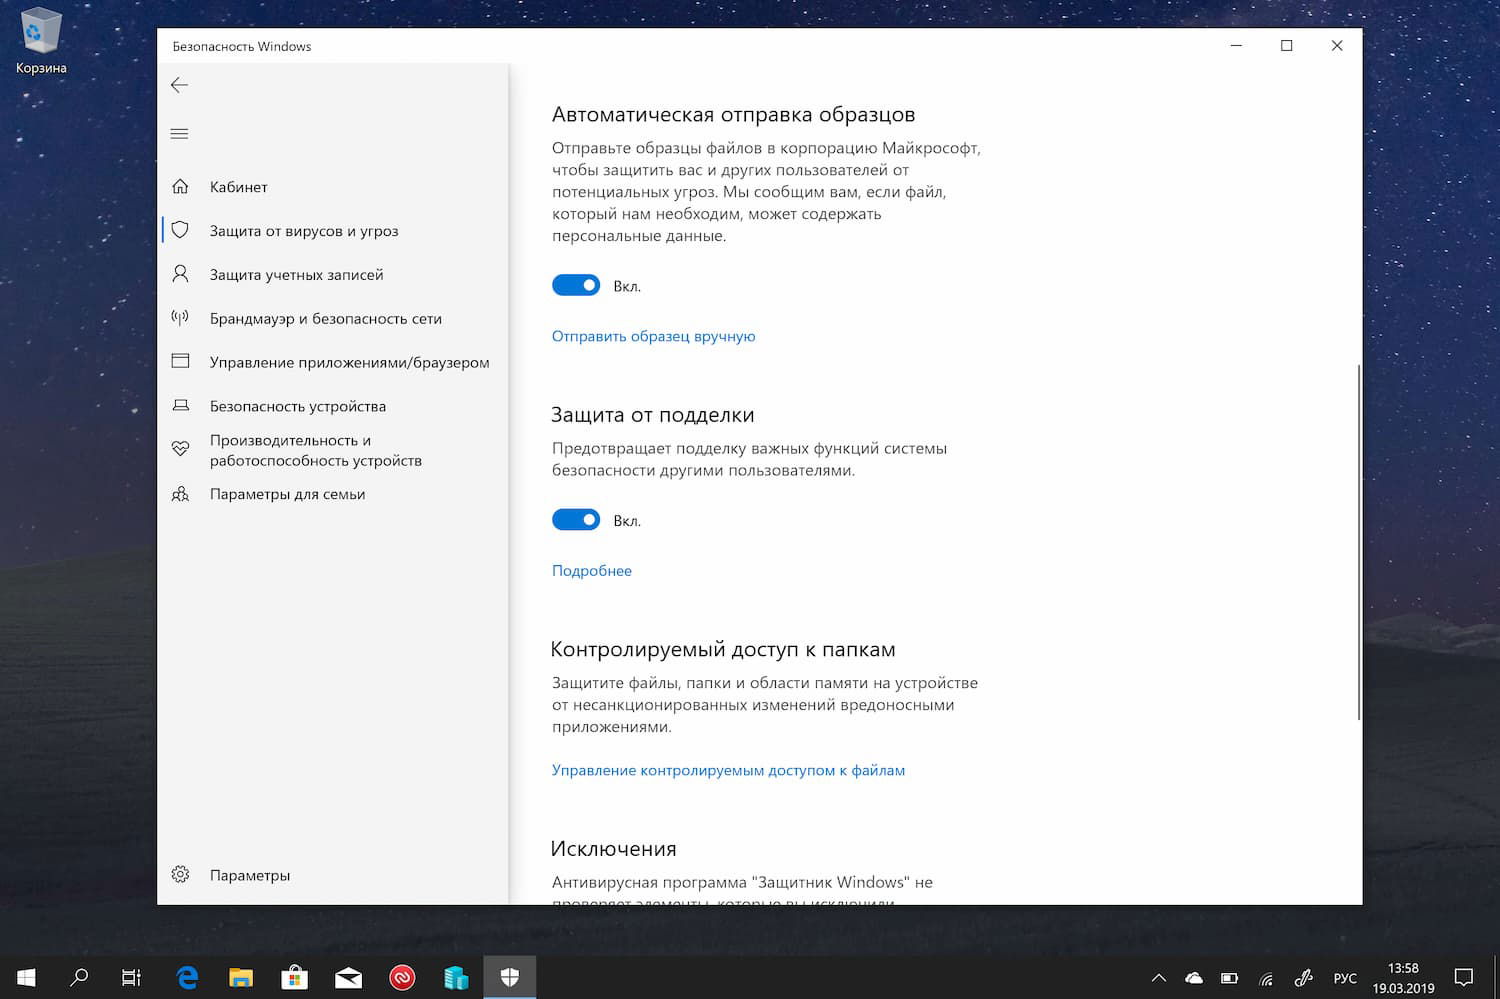
Task: Open Управление приложениями/браузером
Action: pyautogui.click(x=349, y=362)
